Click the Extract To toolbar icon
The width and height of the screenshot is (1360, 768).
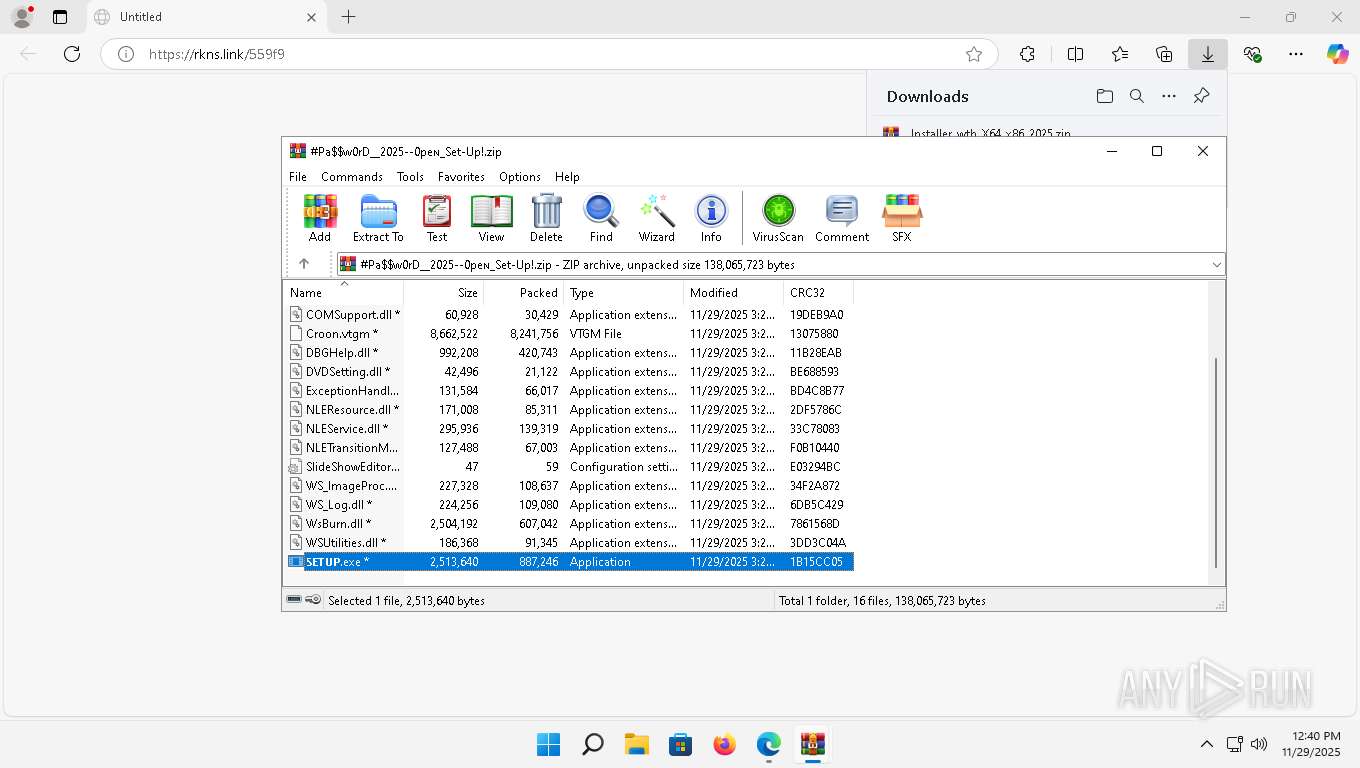[x=378, y=218]
